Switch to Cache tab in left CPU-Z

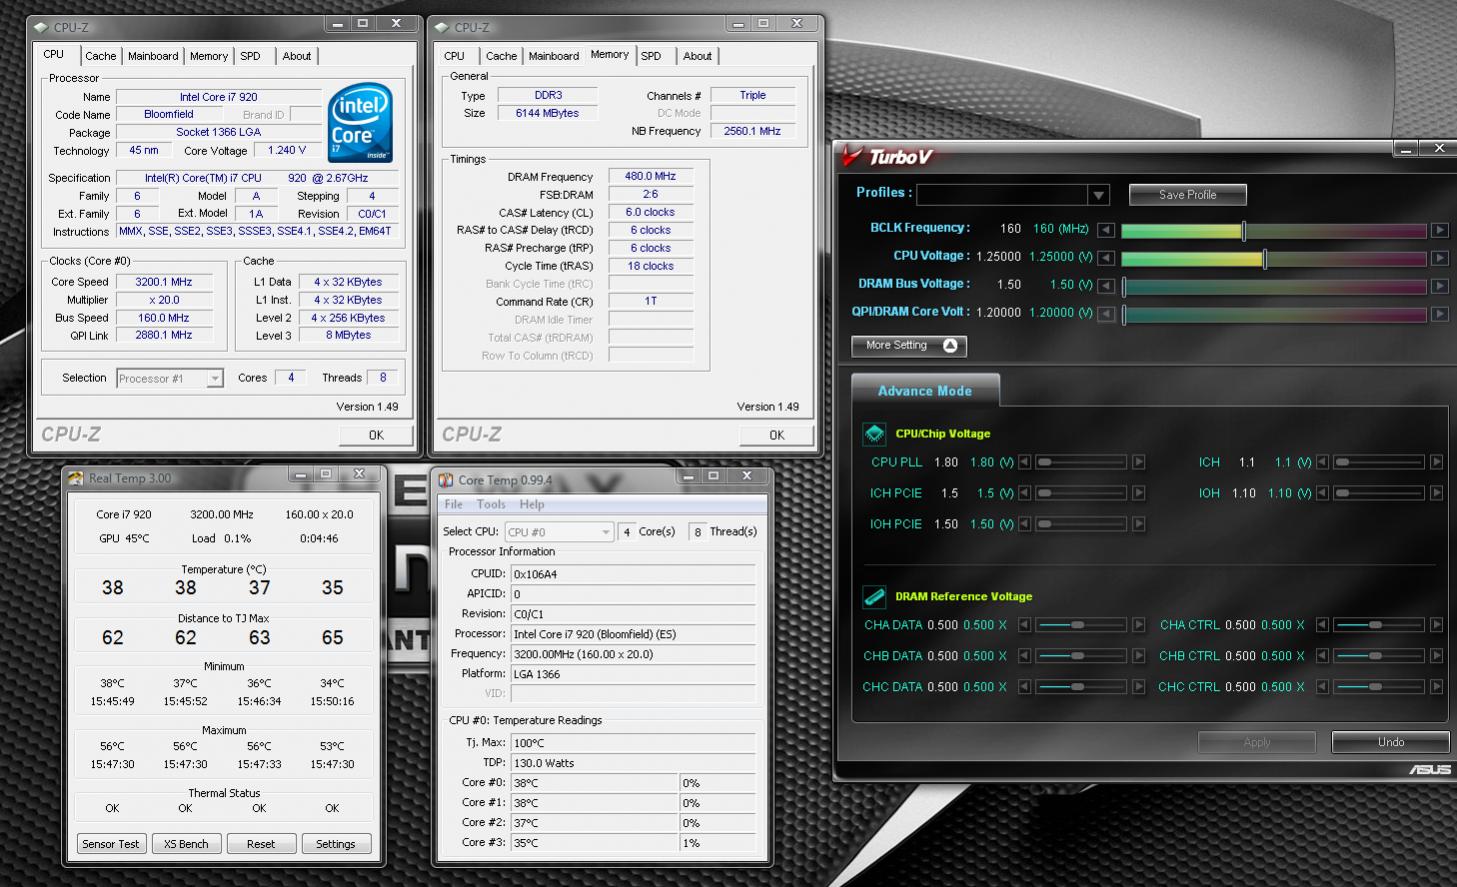click(100, 56)
